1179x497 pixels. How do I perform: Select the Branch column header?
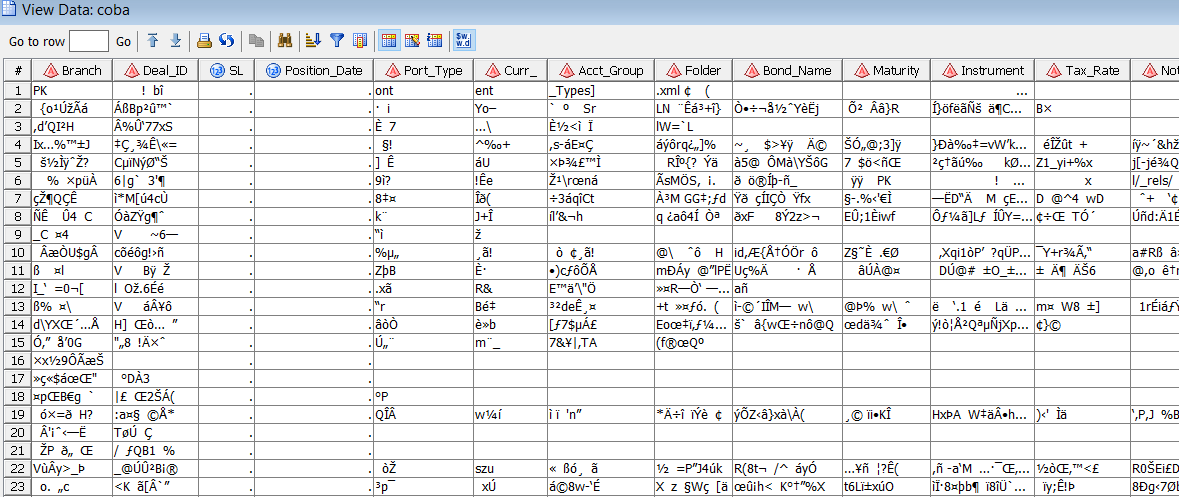[x=72, y=71]
